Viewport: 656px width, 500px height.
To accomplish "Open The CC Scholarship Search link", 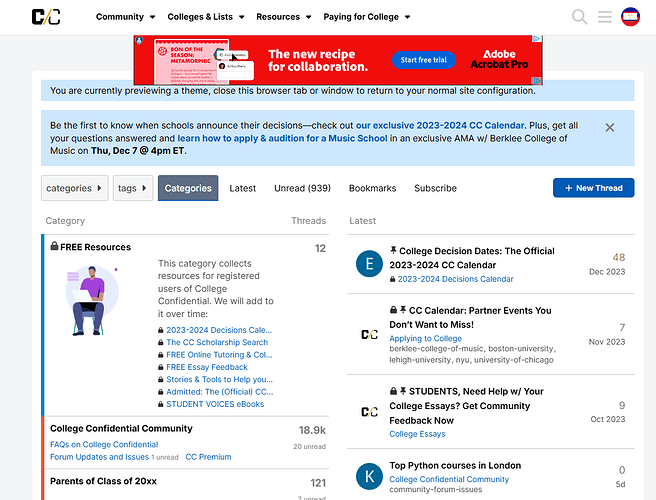I will 217,342.
